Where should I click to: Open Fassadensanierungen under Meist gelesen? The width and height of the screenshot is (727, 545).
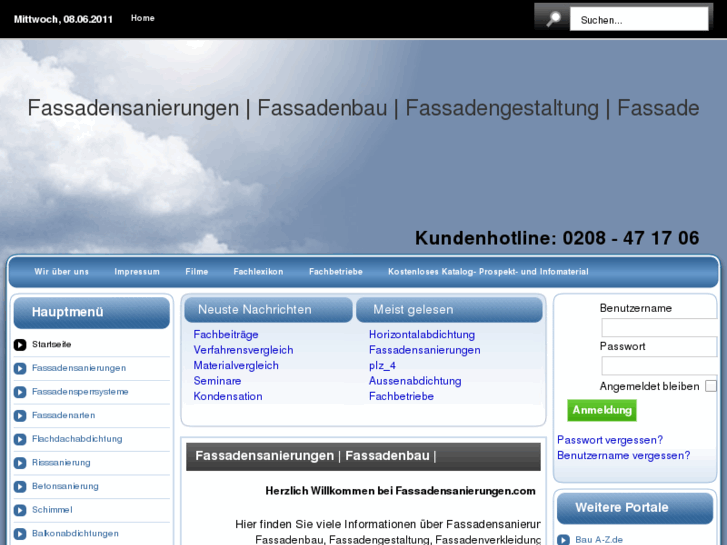click(425, 350)
